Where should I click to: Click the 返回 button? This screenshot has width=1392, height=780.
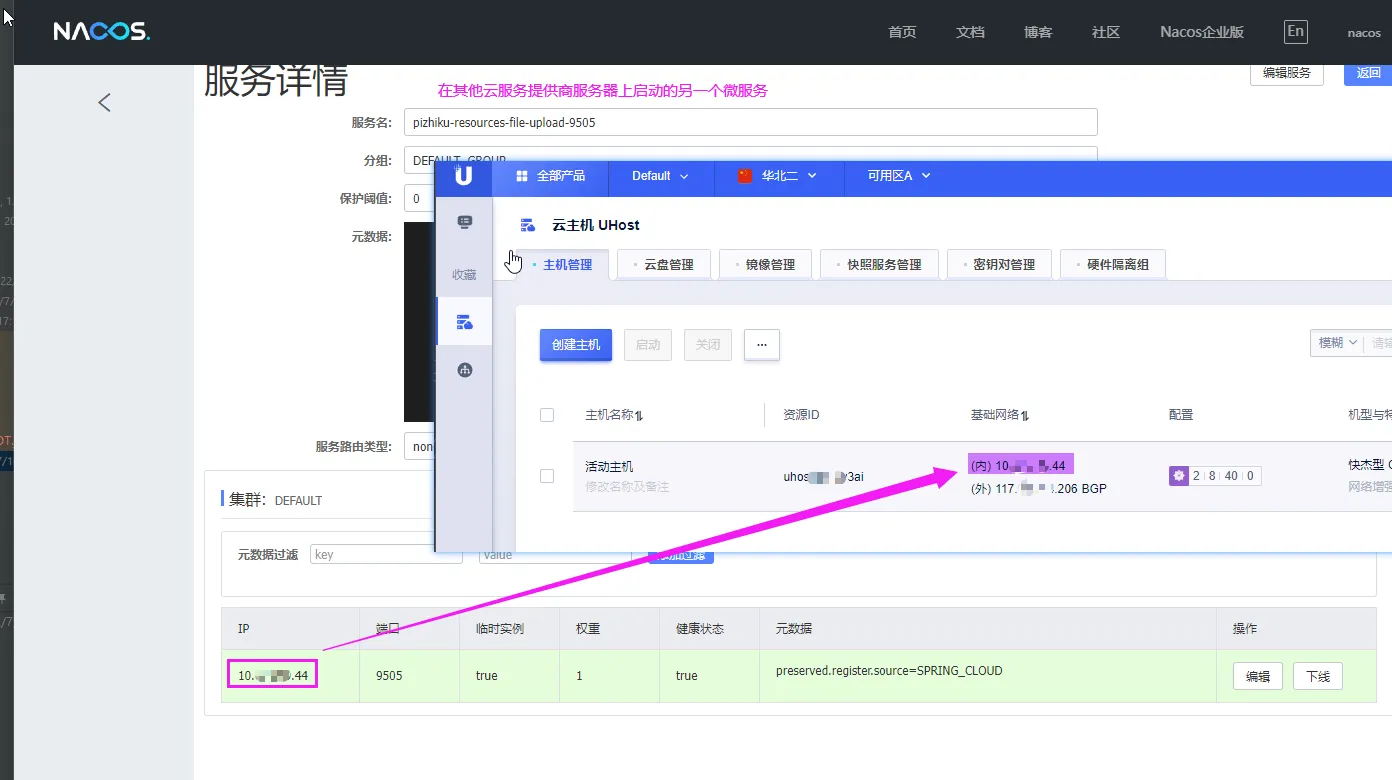coord(1368,73)
